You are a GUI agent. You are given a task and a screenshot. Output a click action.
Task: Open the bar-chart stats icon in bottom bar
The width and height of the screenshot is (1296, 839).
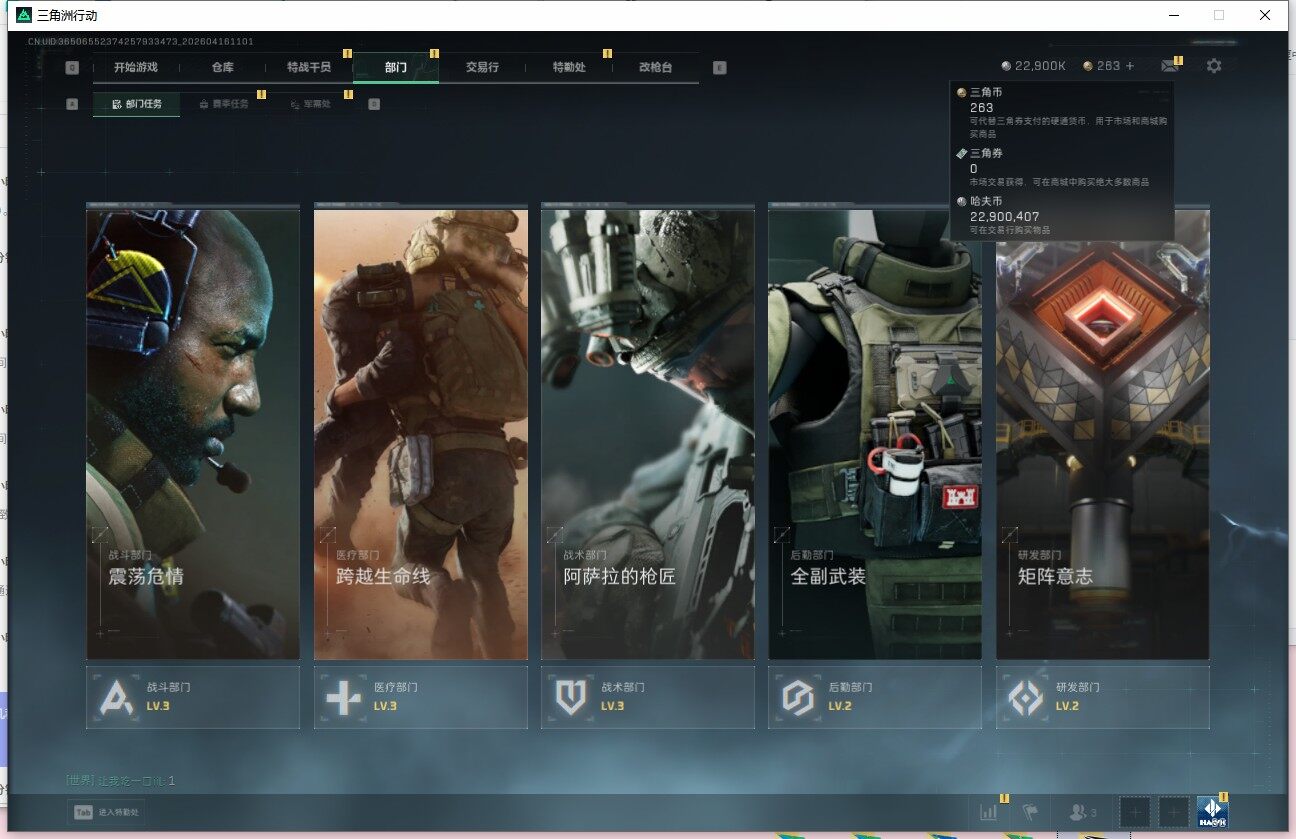click(988, 812)
